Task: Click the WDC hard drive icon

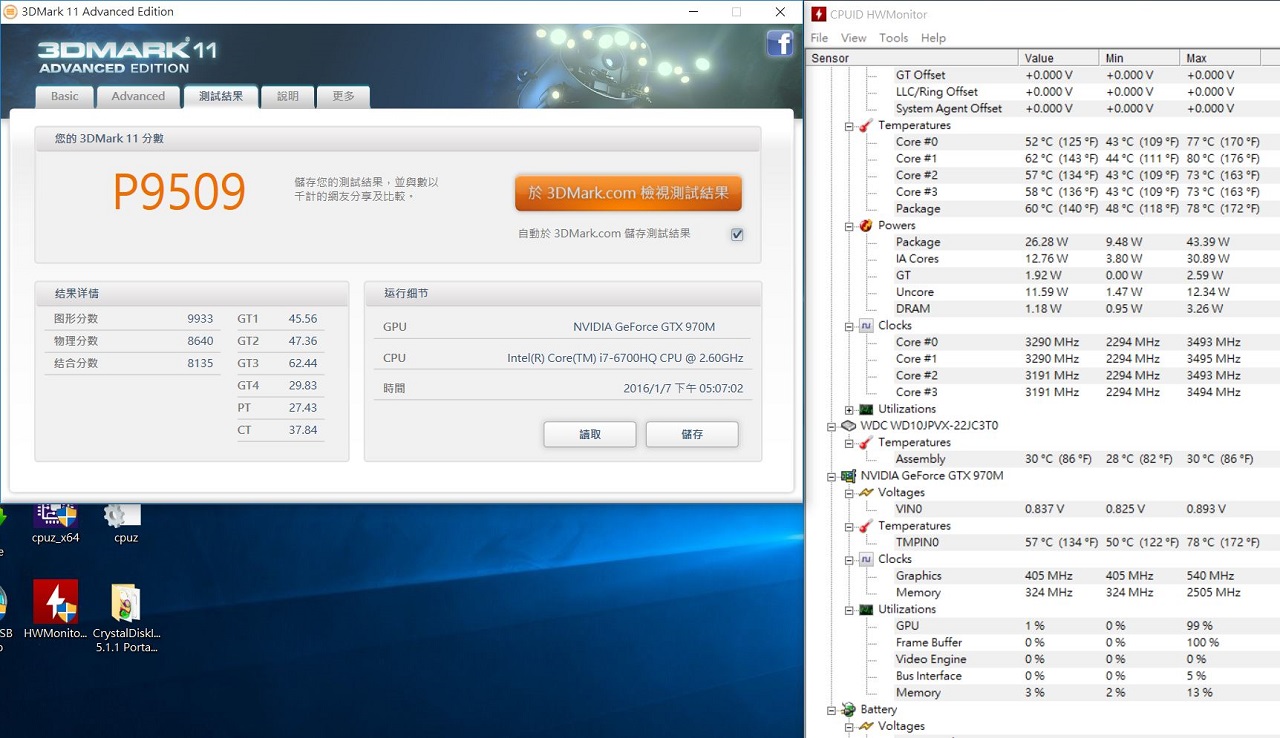Action: 848,425
